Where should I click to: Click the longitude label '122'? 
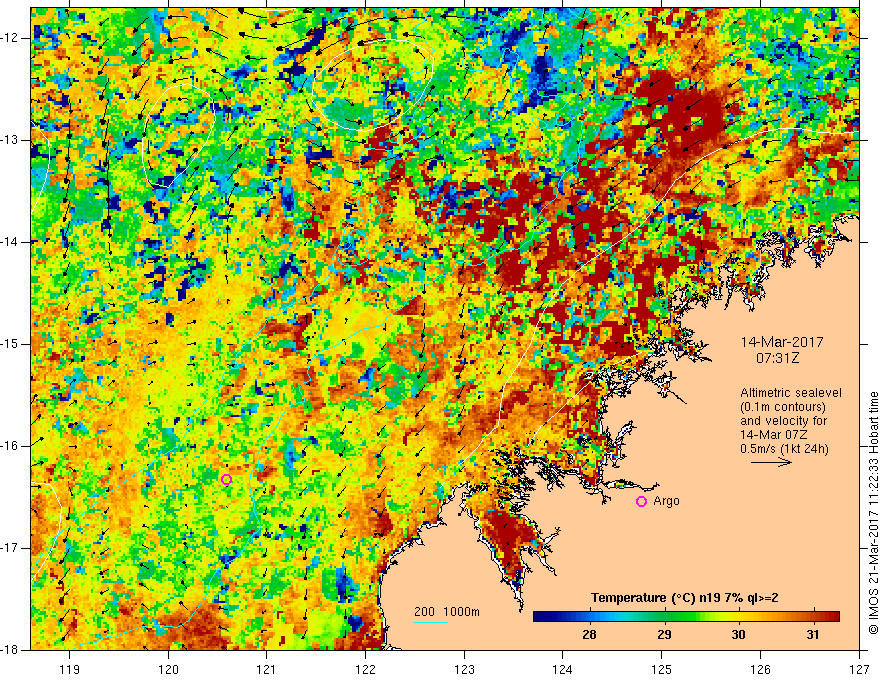[365, 669]
